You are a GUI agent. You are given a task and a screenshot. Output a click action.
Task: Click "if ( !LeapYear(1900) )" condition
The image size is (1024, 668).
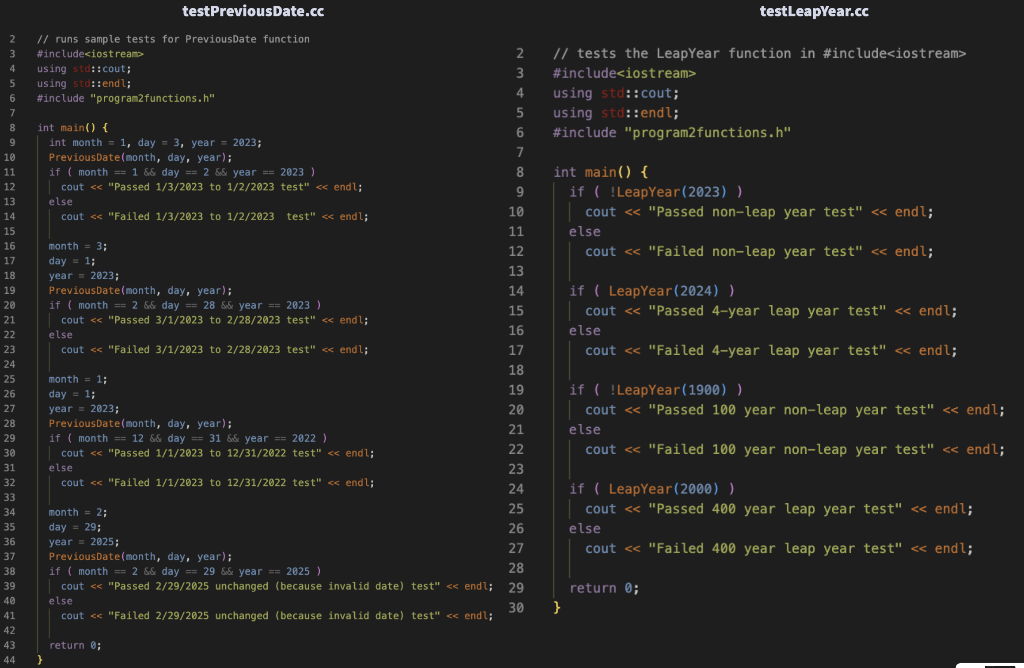coord(656,390)
